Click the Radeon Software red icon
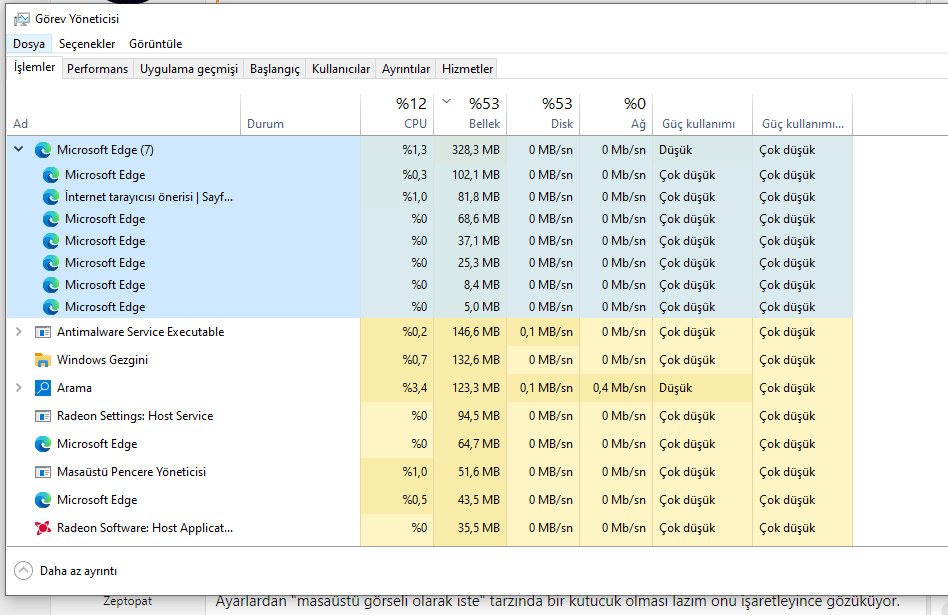The height and width of the screenshot is (615, 948). point(43,528)
